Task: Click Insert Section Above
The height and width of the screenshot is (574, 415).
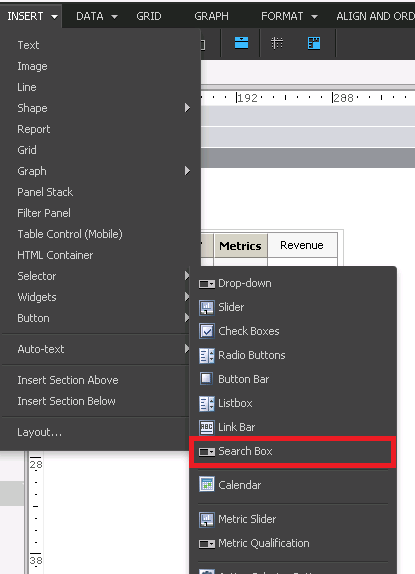Action: [68, 380]
